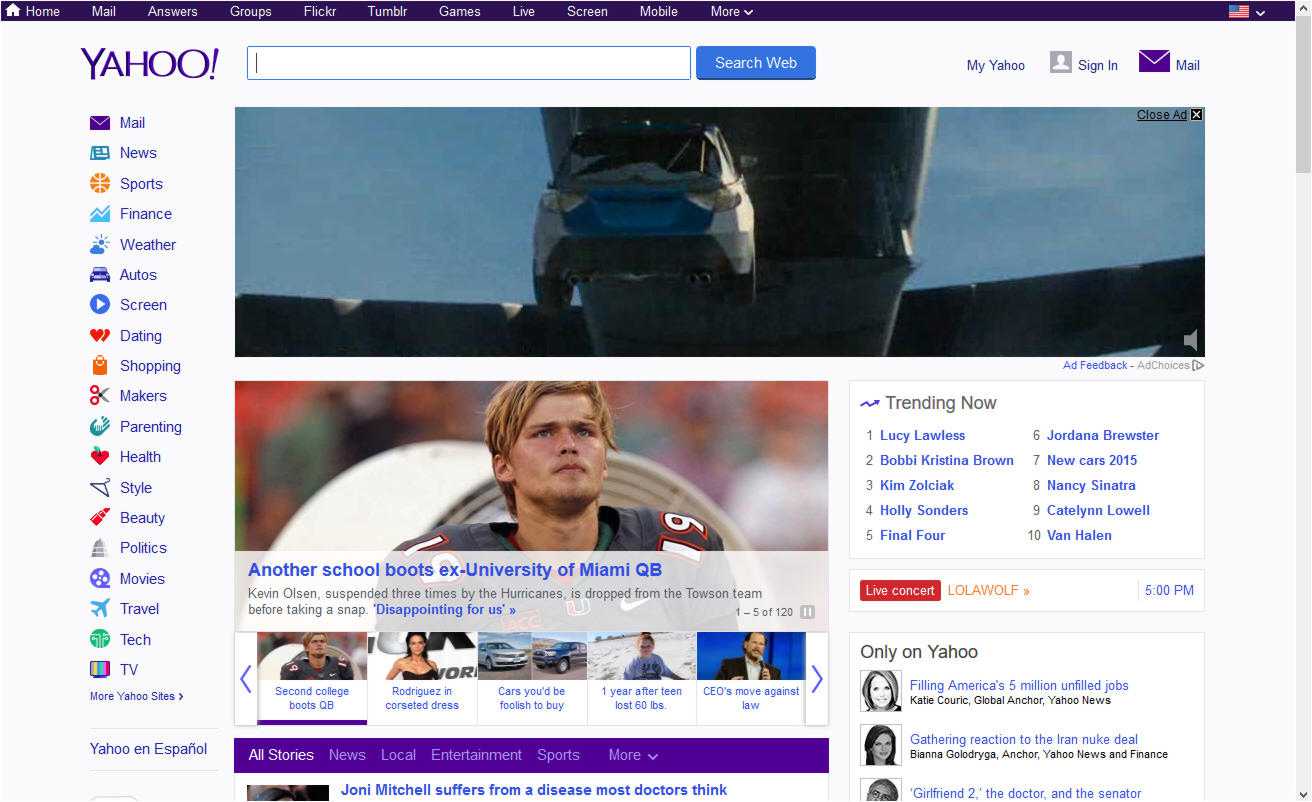Select the '1 year after teen lost 60 lbs.' thumbnail
The height and width of the screenshot is (802, 1312).
coord(642,677)
